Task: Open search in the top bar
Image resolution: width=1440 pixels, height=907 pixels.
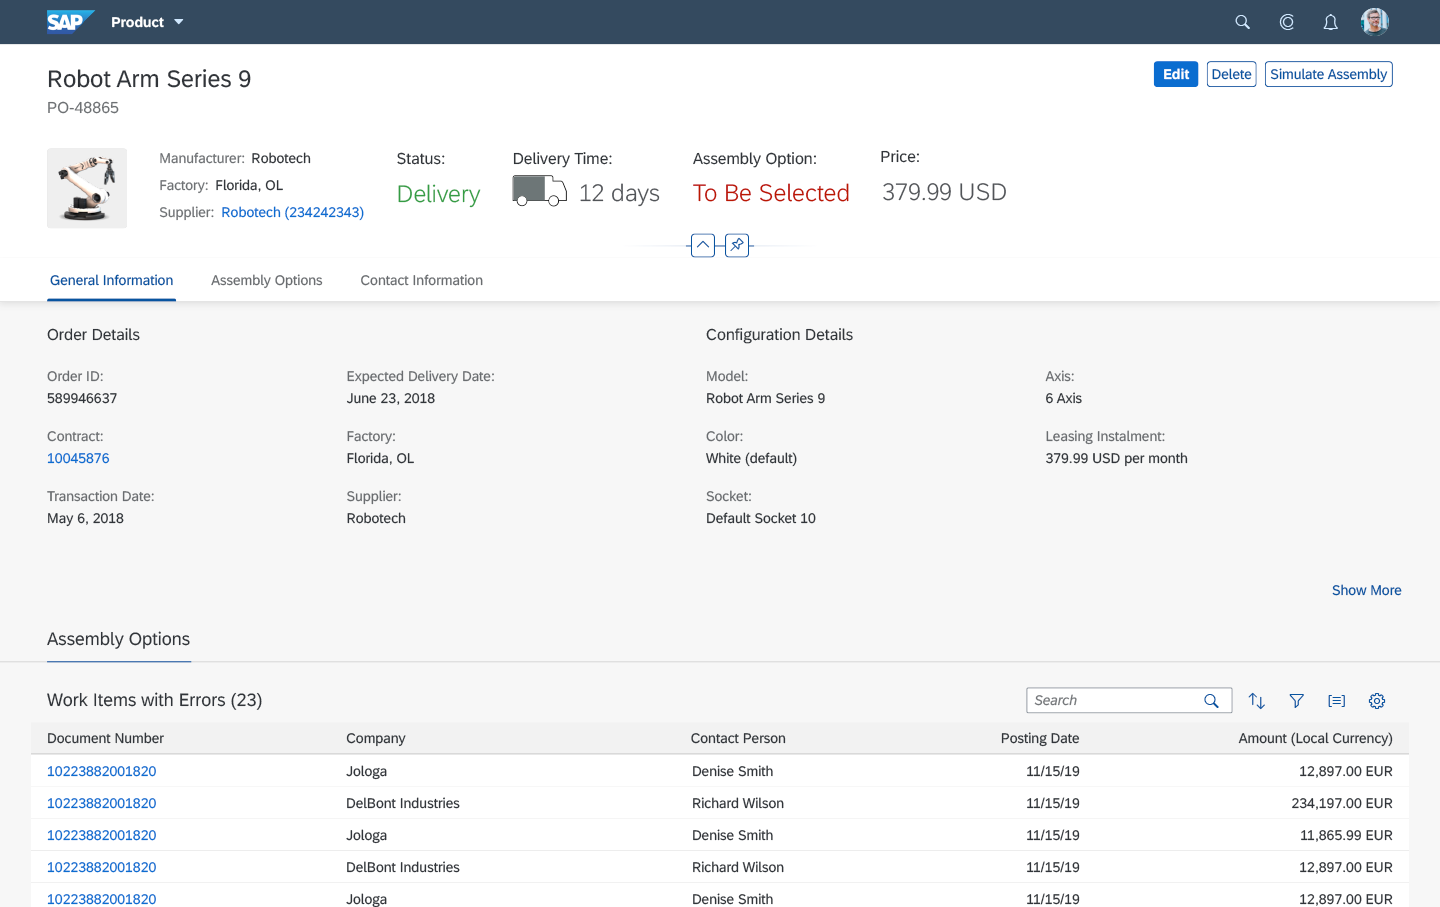Action: 1242,22
